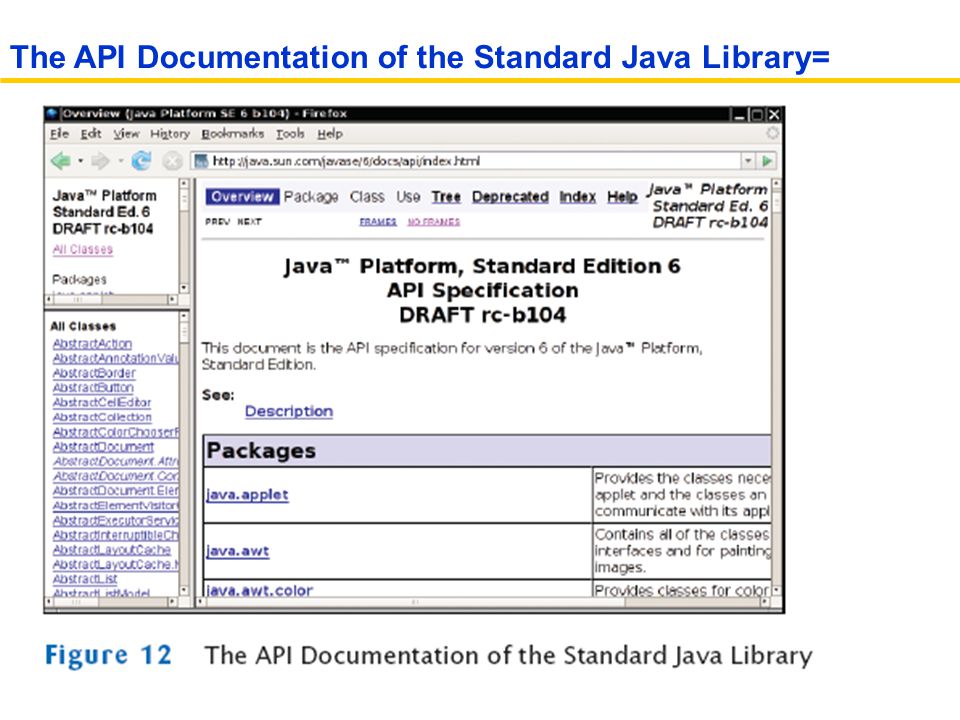Open the All Classes link in the top-left frame

click(x=83, y=249)
